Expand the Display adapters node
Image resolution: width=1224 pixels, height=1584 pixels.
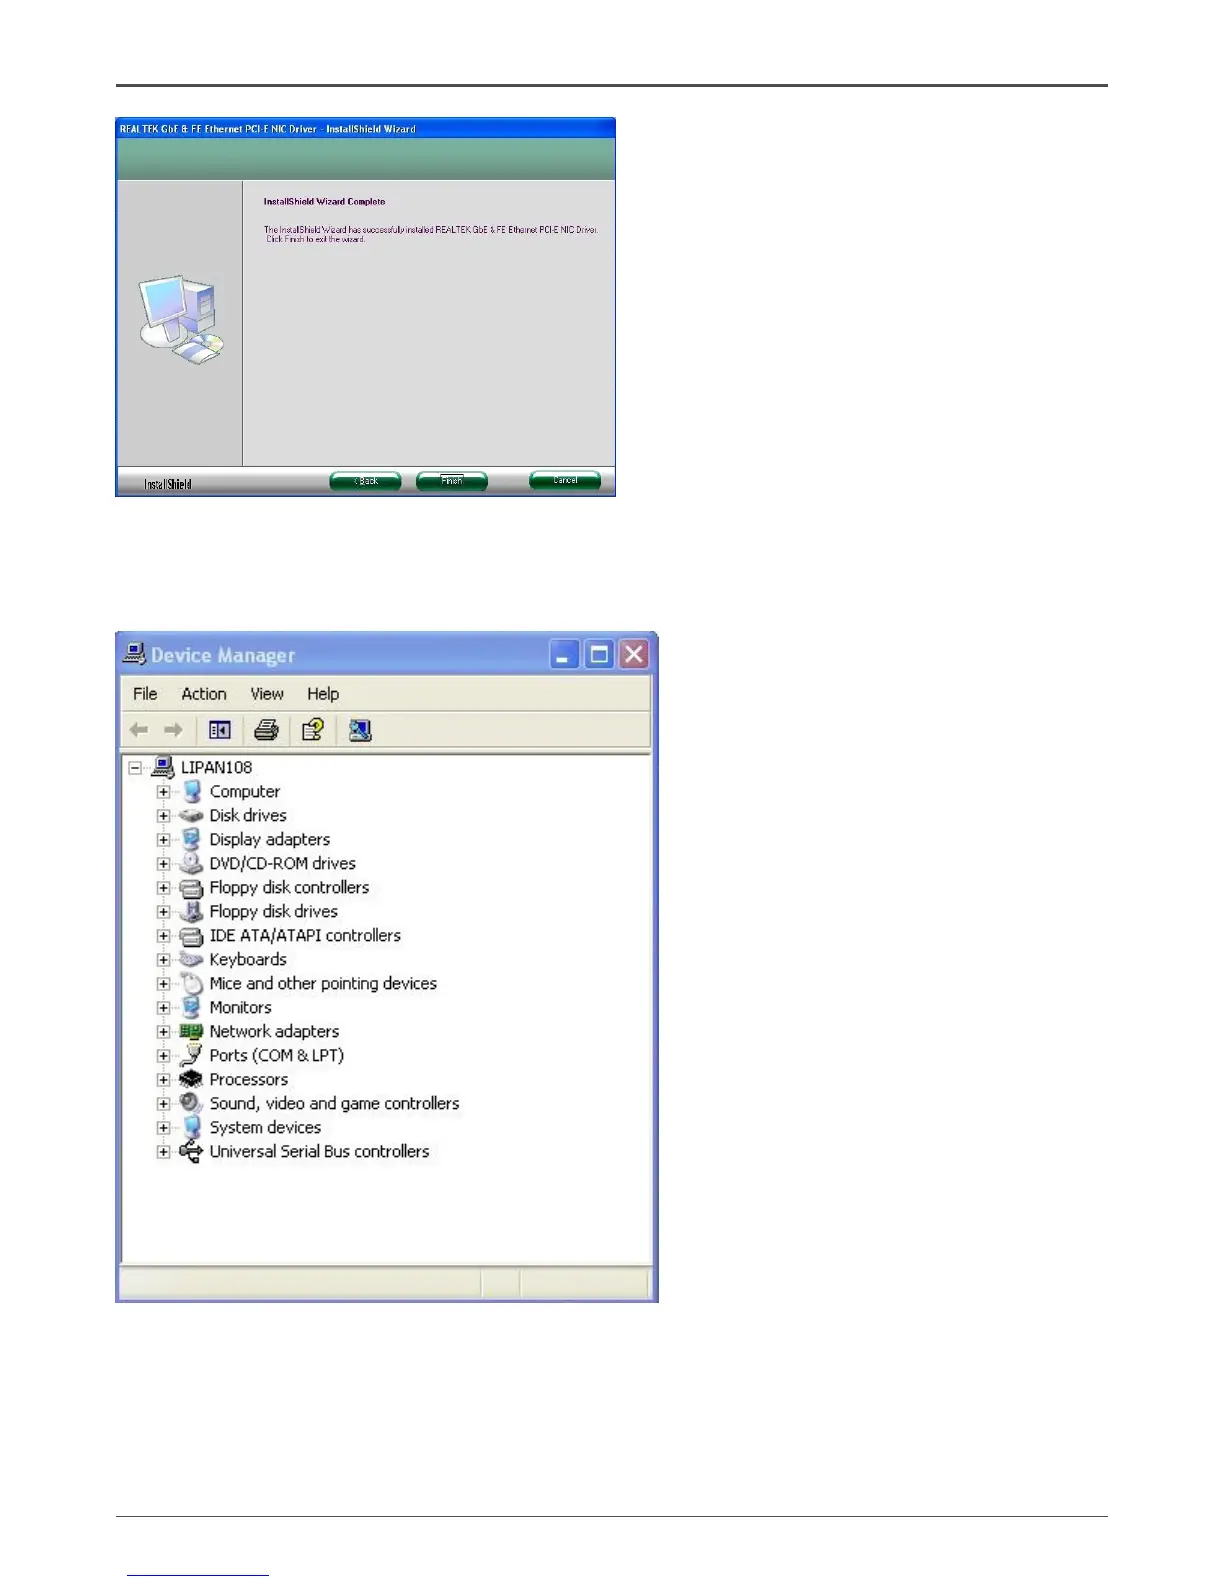(x=163, y=840)
